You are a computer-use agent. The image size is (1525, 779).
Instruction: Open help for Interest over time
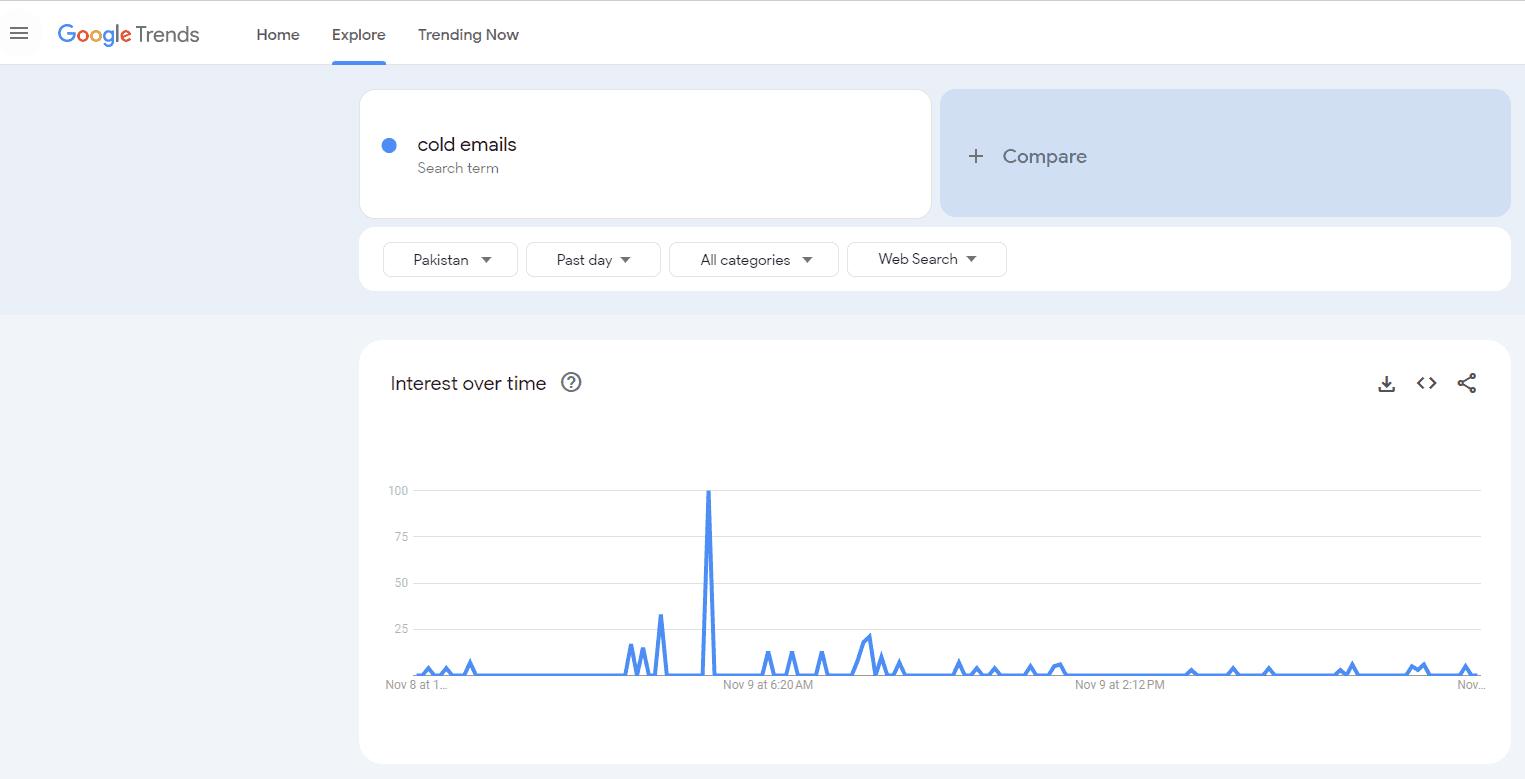click(x=571, y=382)
